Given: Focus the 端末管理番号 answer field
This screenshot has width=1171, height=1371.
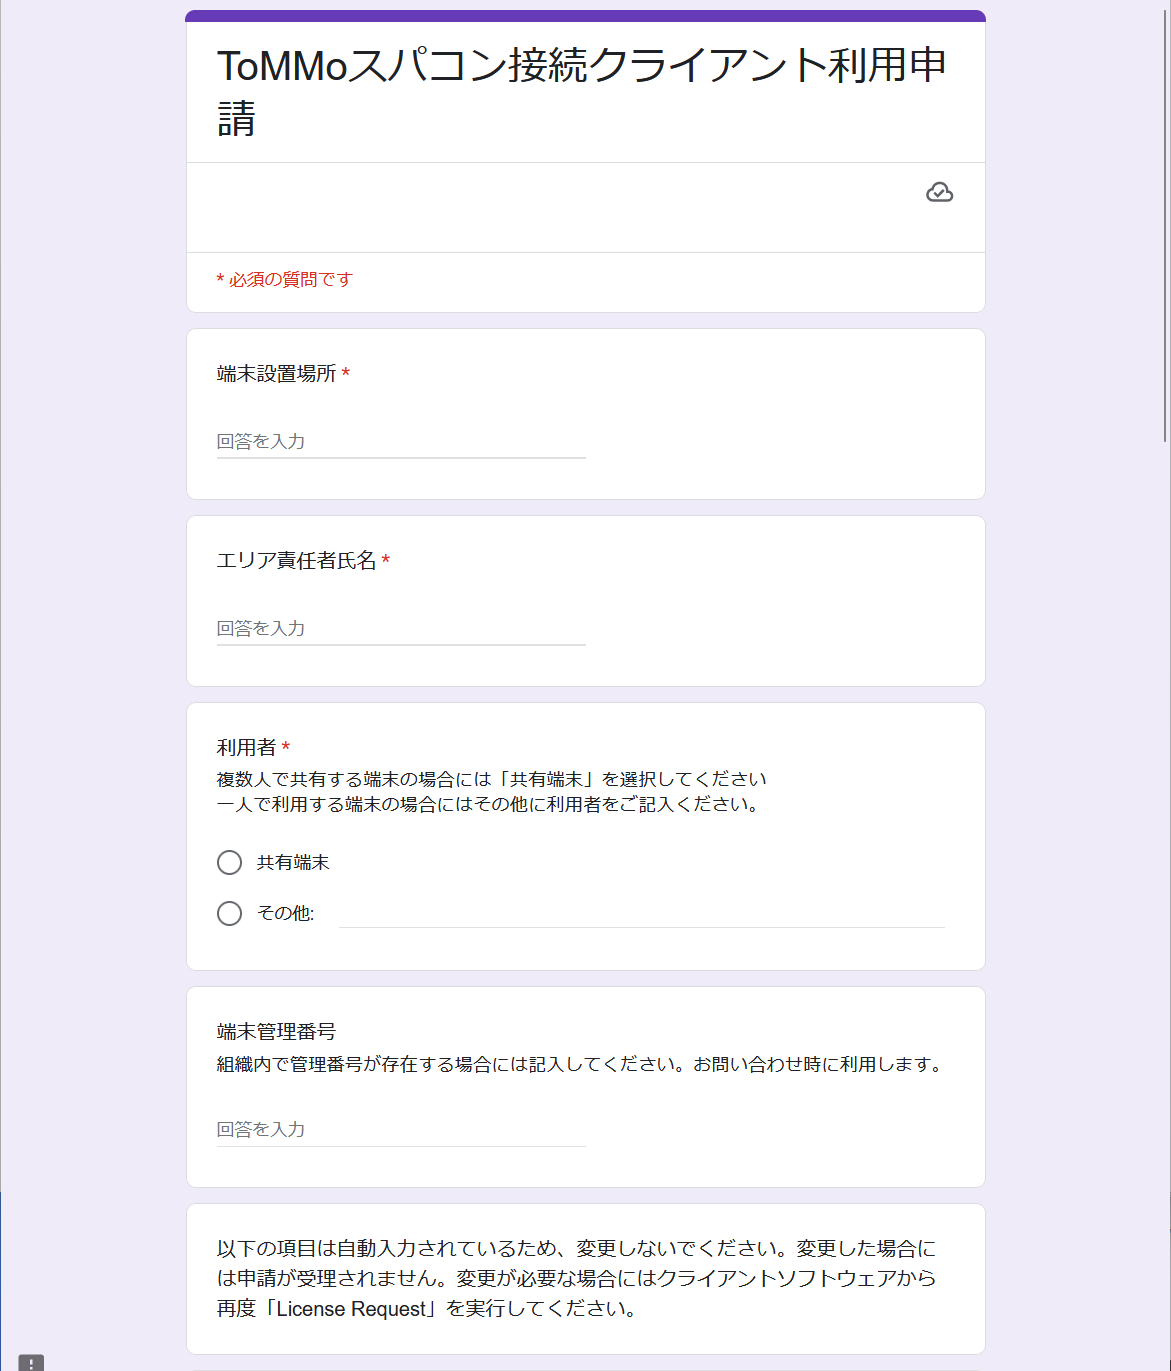Looking at the screenshot, I should point(401,1129).
